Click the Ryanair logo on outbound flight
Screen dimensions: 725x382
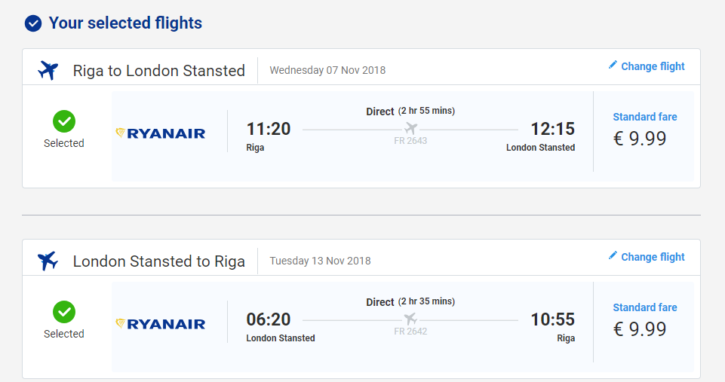click(160, 134)
